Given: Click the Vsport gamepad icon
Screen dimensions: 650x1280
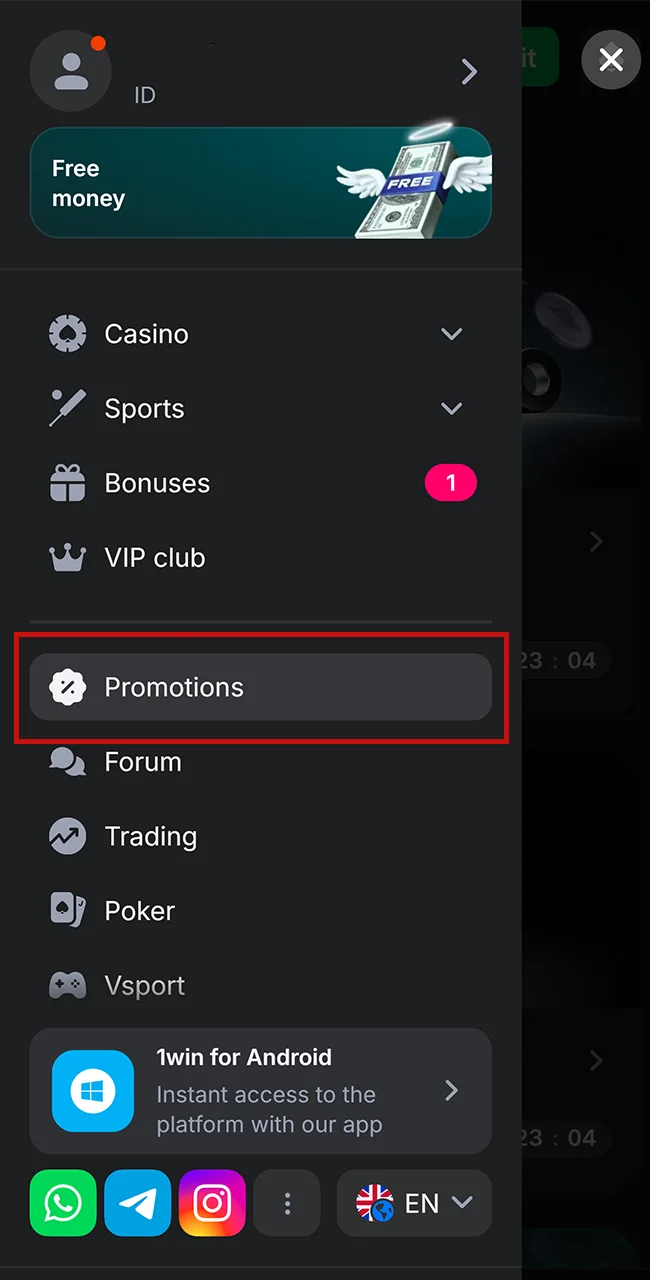Looking at the screenshot, I should pos(67,985).
